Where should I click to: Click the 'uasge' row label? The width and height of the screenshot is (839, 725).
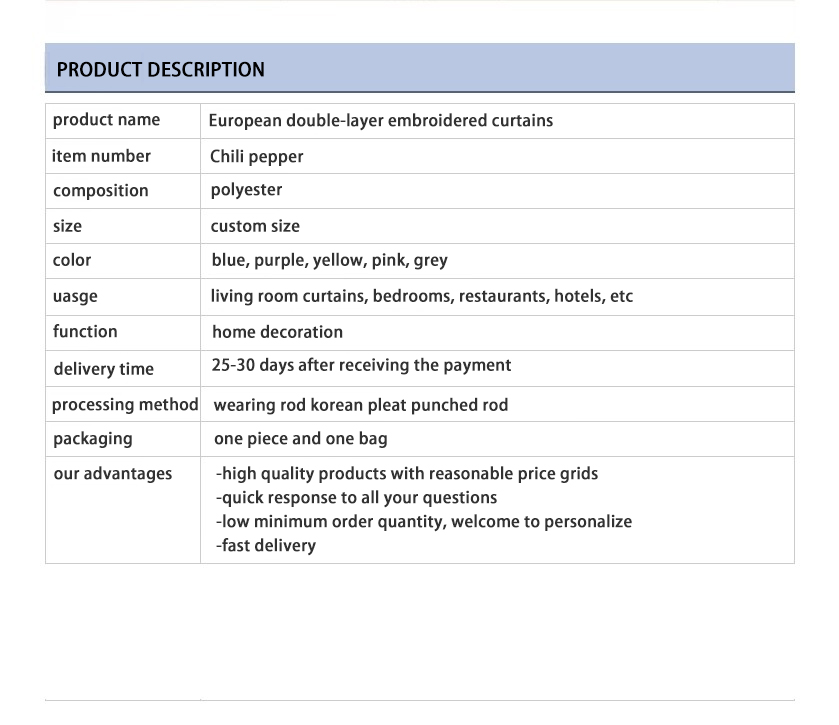coord(75,296)
